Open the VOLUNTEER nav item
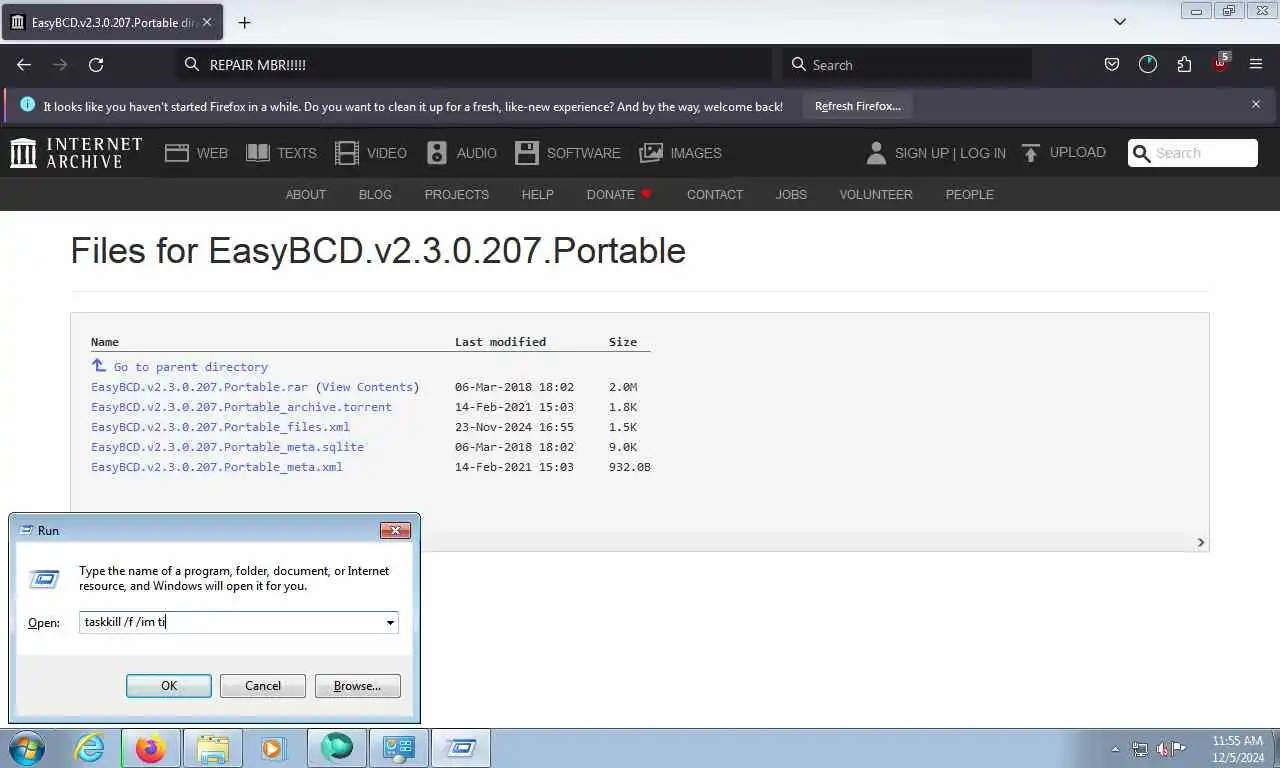The height and width of the screenshot is (768, 1280). coord(876,194)
